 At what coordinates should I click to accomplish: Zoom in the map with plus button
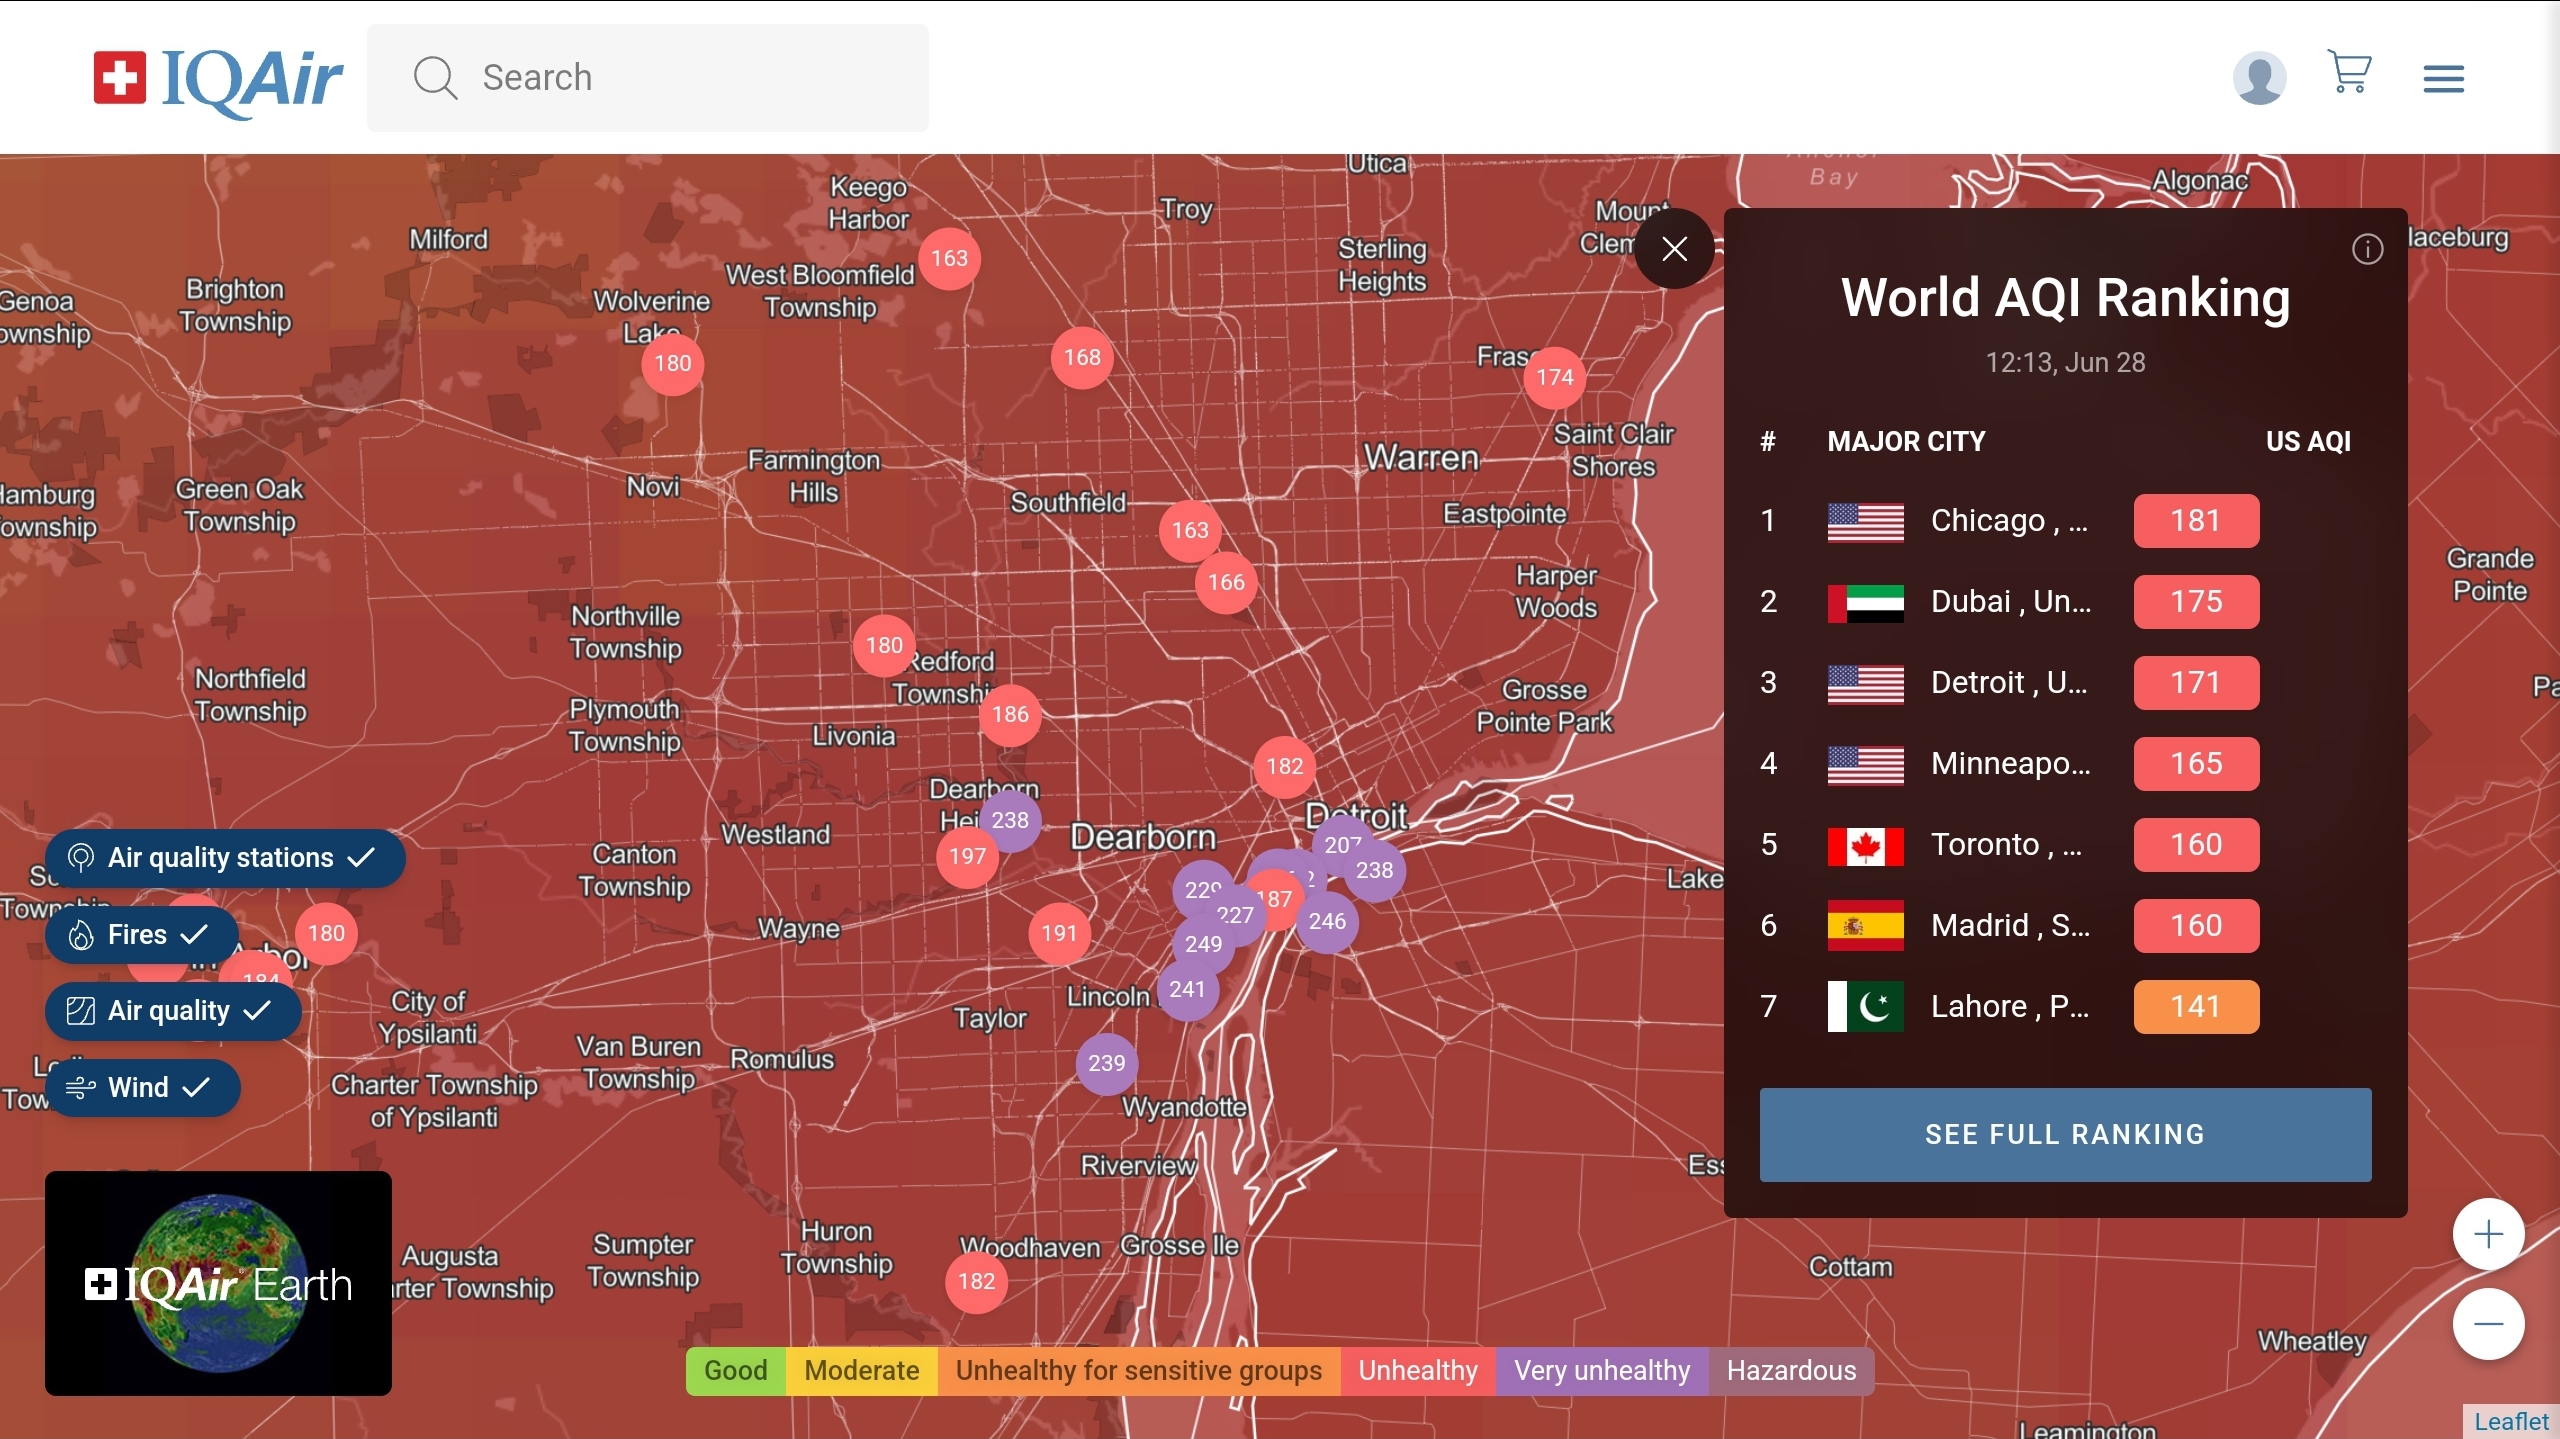pyautogui.click(x=2488, y=1234)
